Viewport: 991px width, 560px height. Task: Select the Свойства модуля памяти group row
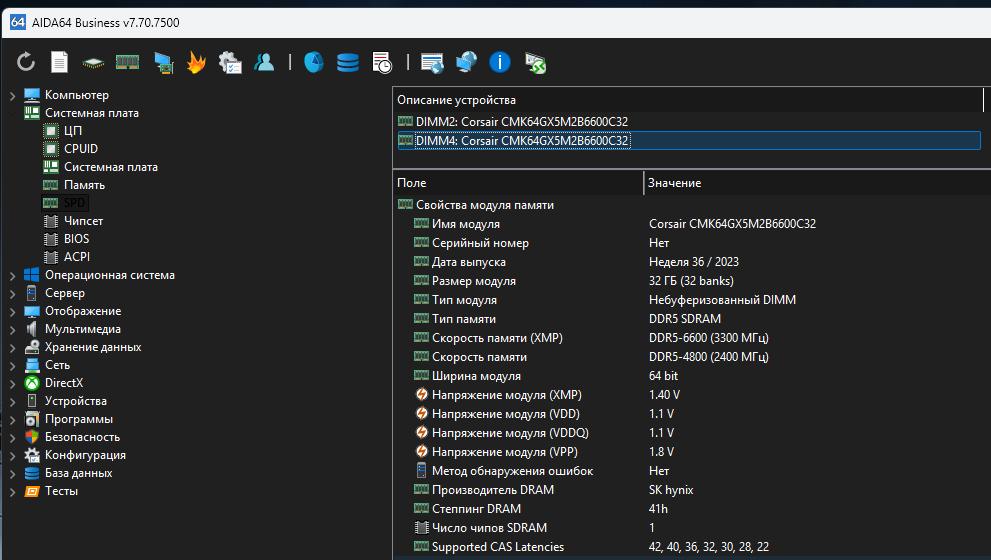[692, 205]
